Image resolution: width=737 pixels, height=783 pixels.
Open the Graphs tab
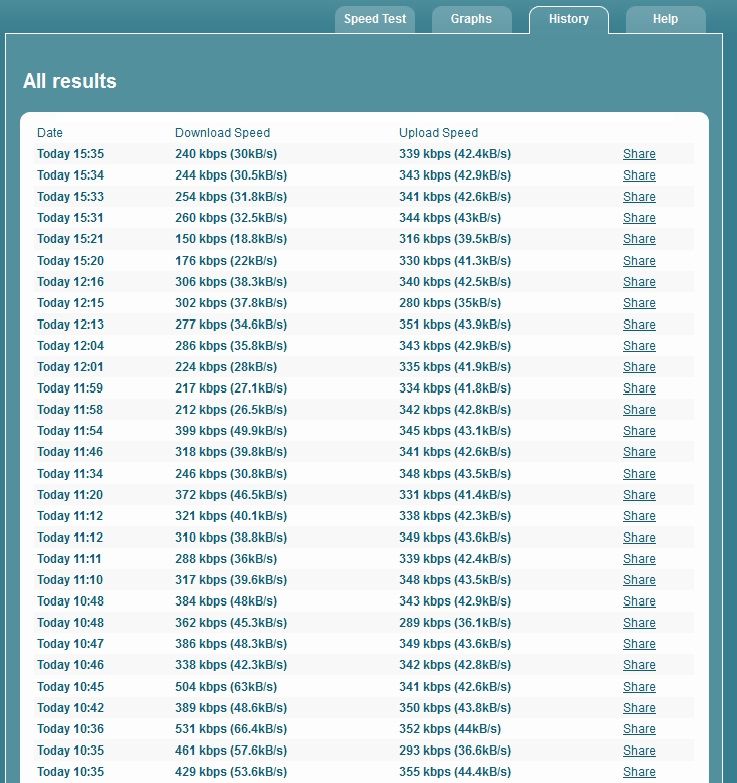click(x=471, y=19)
